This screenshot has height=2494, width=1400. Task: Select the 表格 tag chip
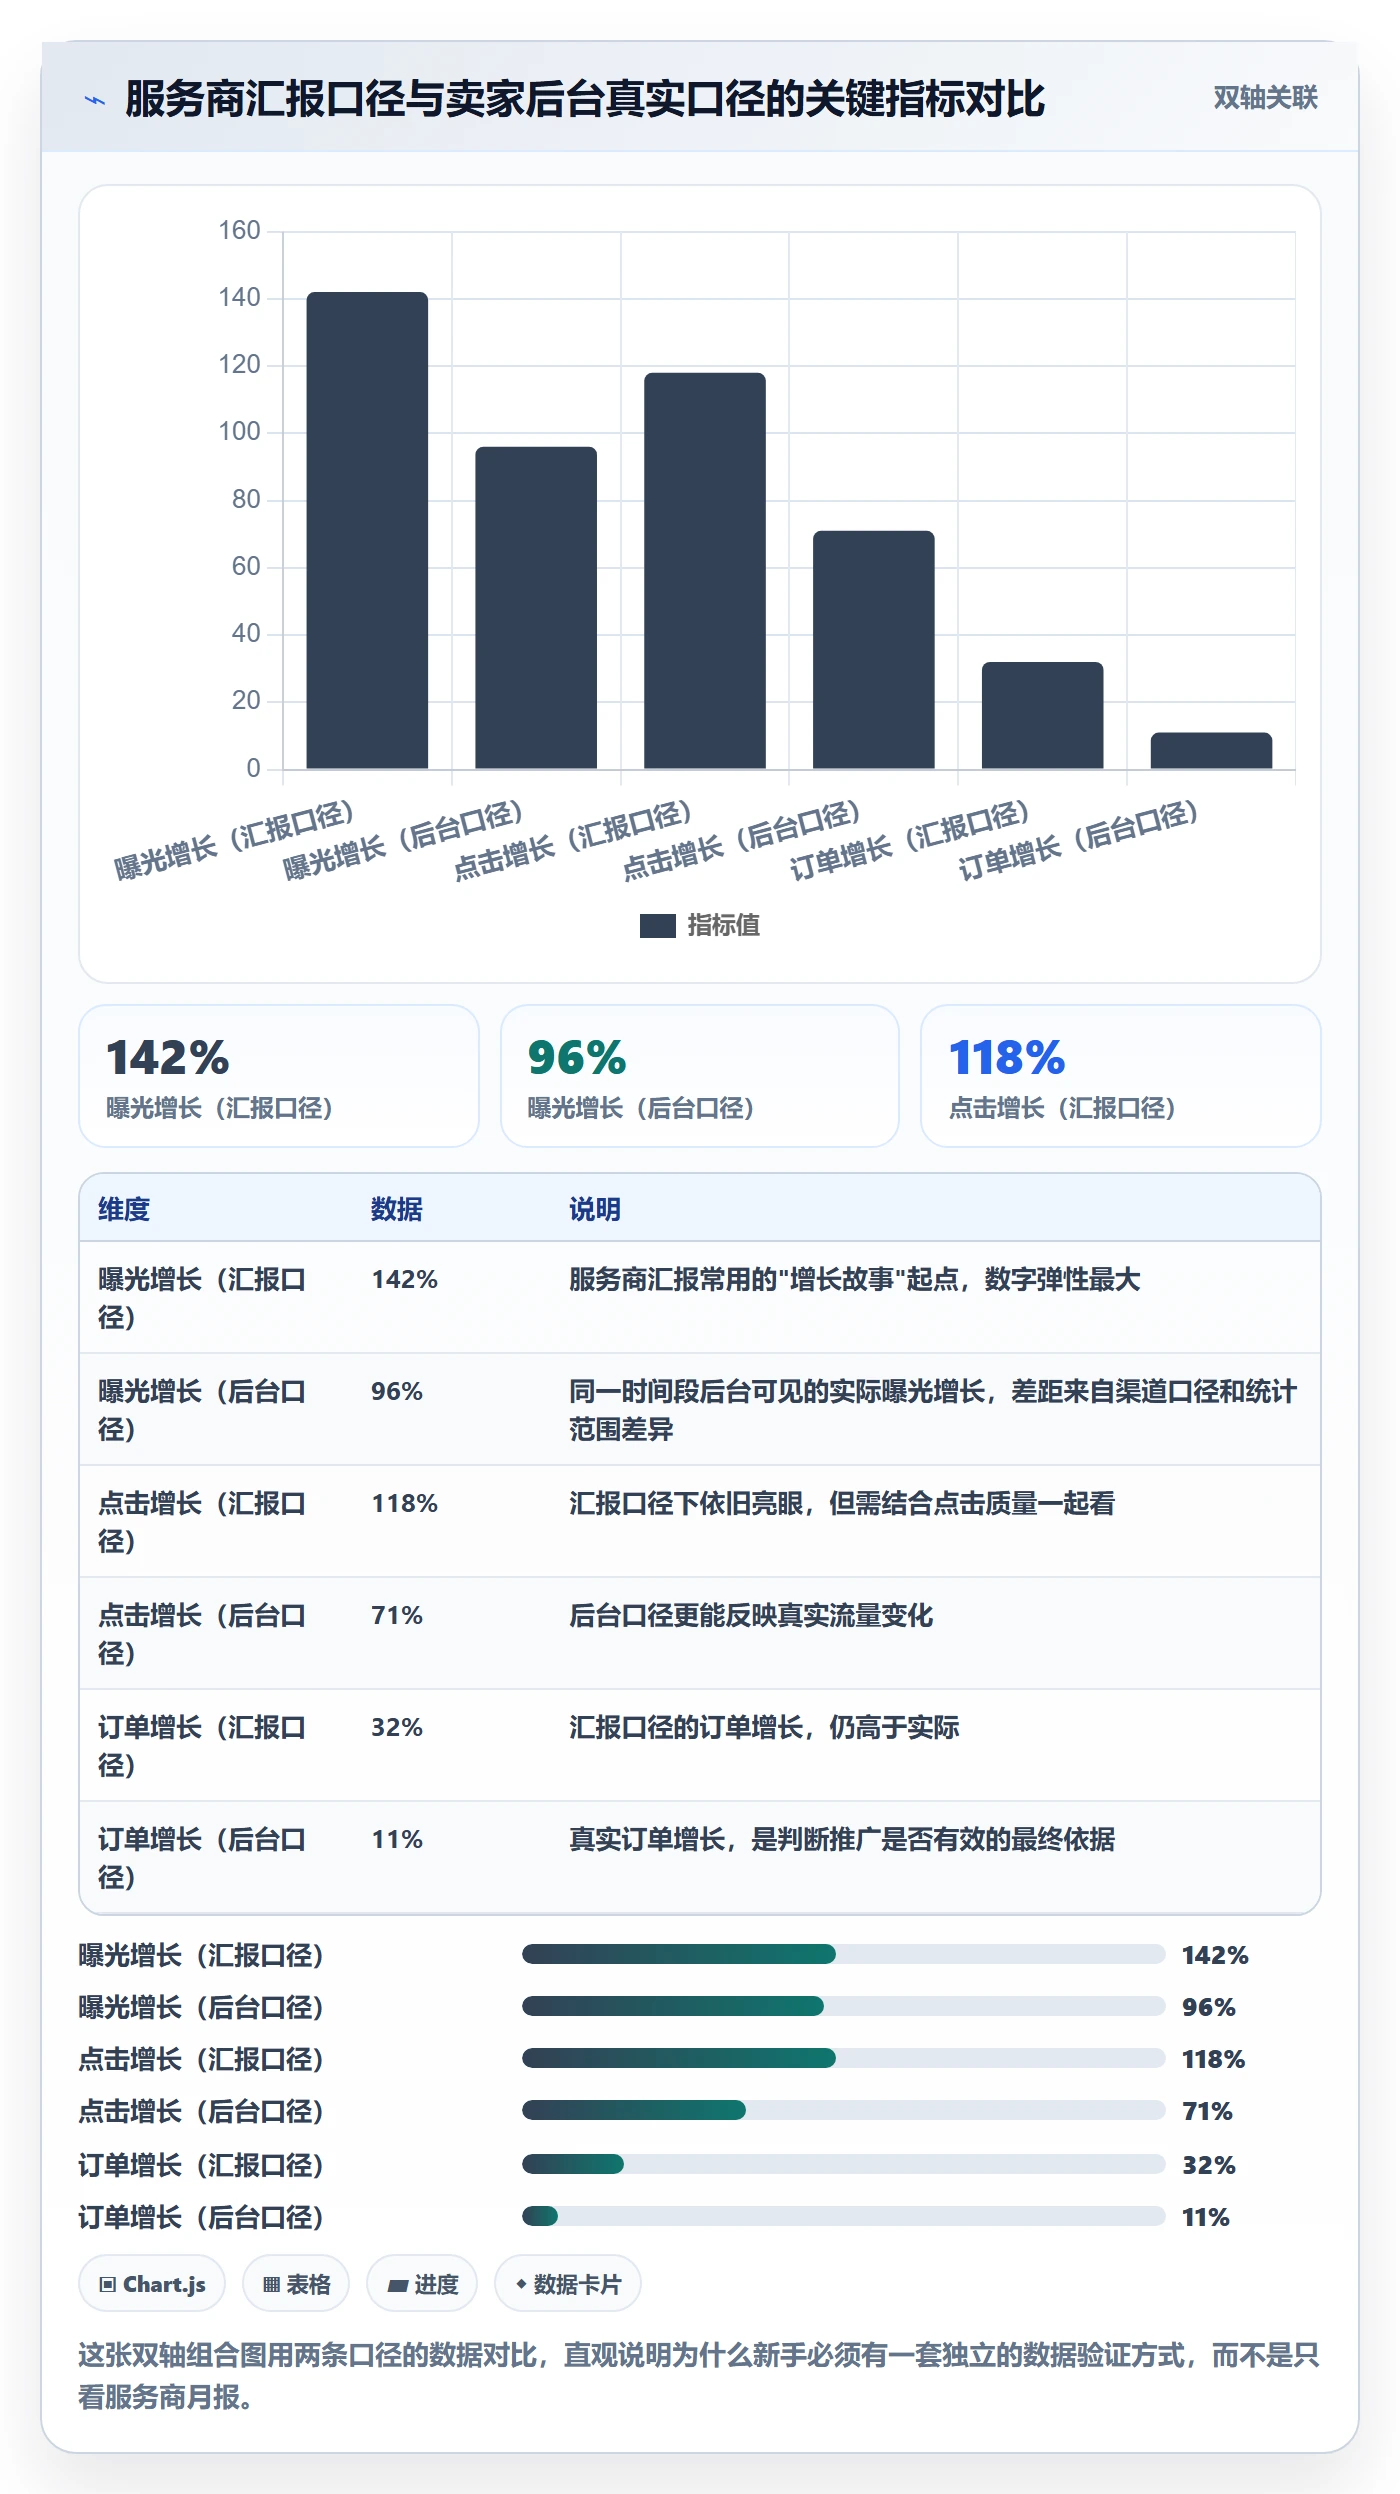[296, 2284]
